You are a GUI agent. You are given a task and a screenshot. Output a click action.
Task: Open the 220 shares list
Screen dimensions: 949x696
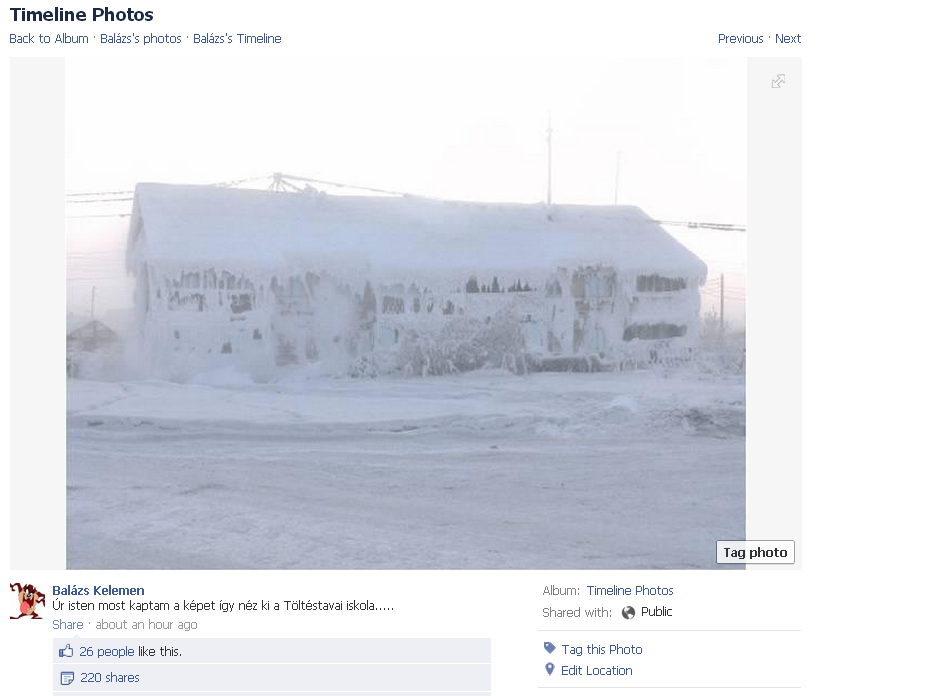pyautogui.click(x=110, y=678)
